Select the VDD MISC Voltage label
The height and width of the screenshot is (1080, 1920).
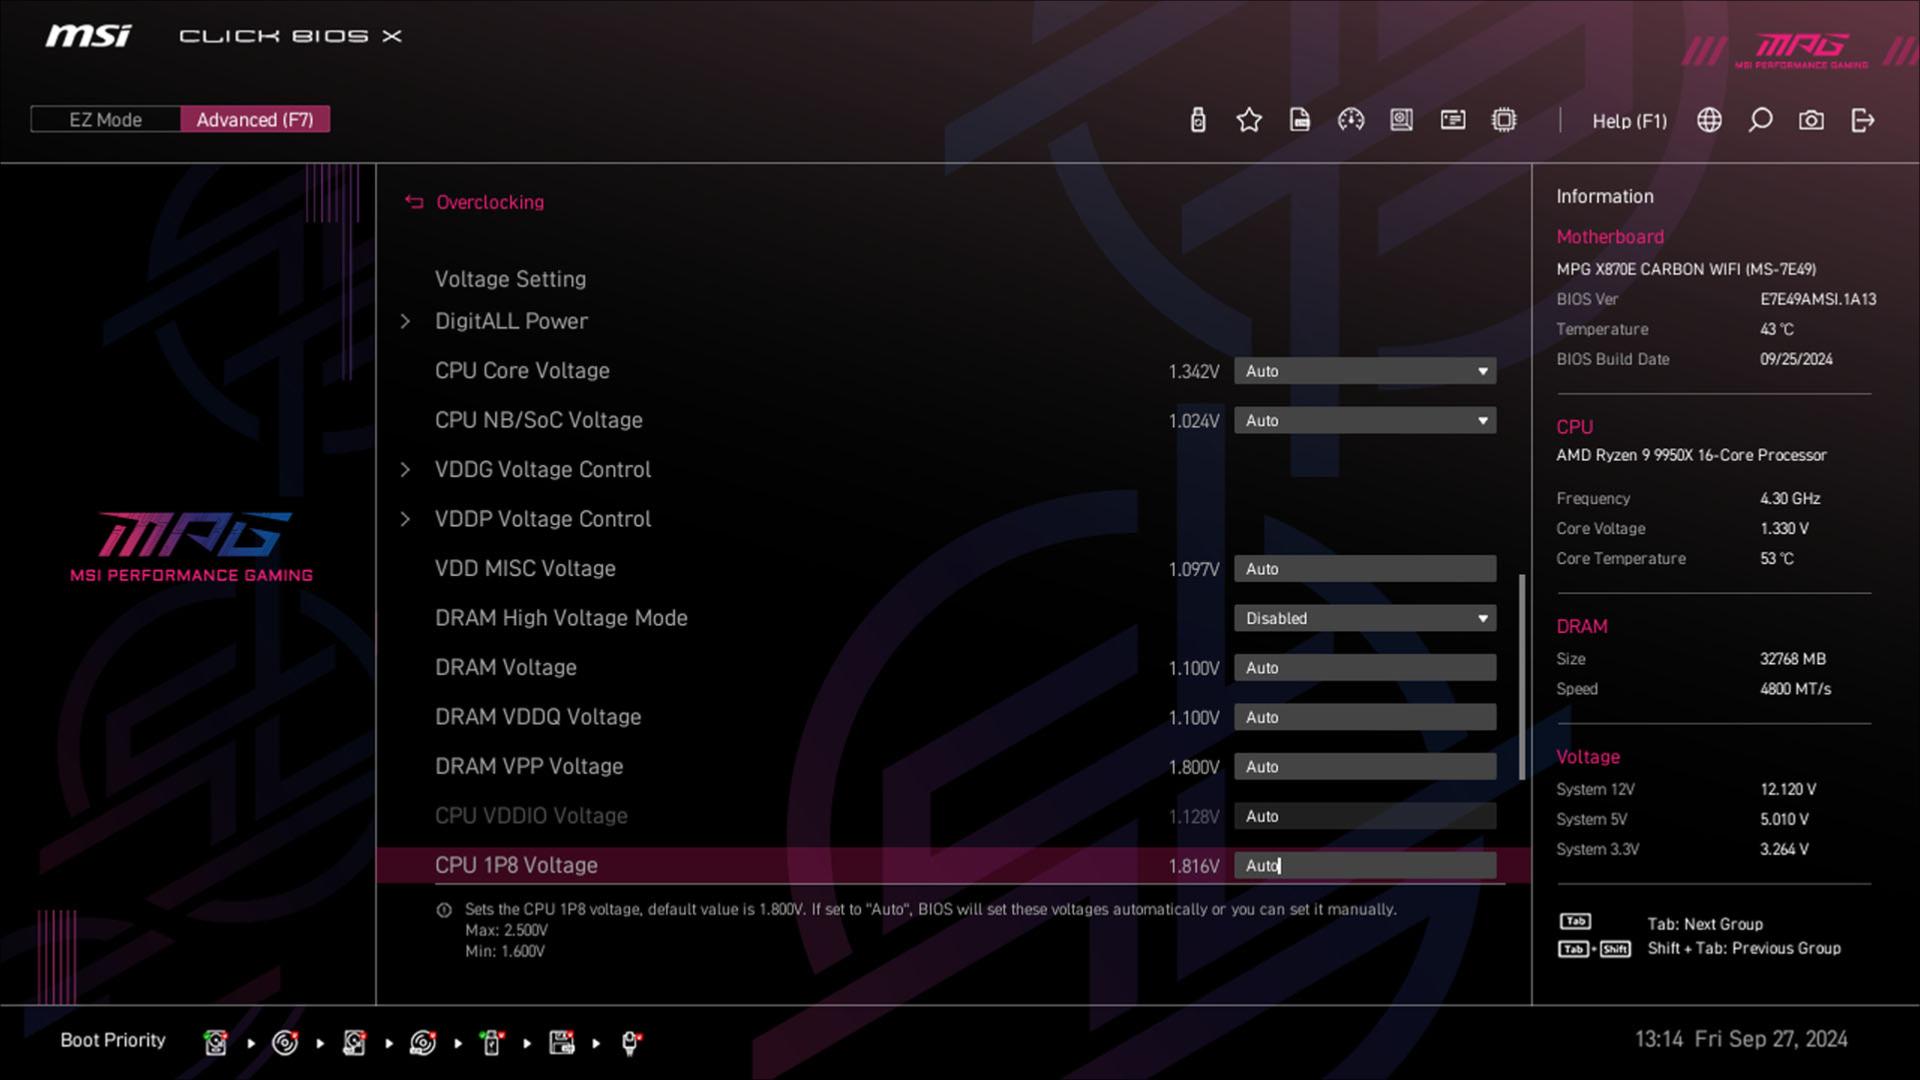(x=525, y=569)
